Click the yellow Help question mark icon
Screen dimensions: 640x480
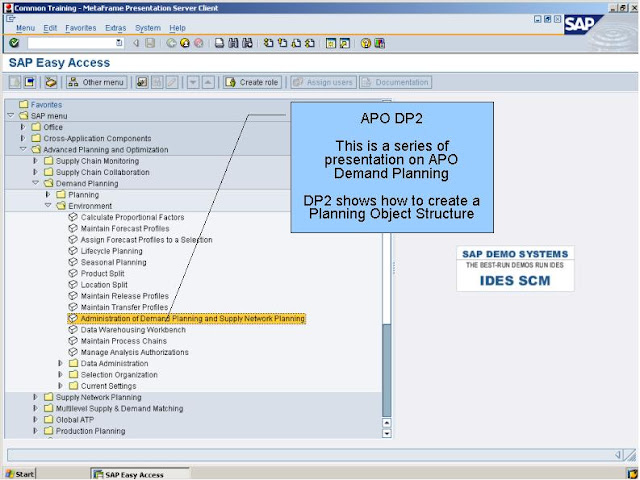[366, 43]
